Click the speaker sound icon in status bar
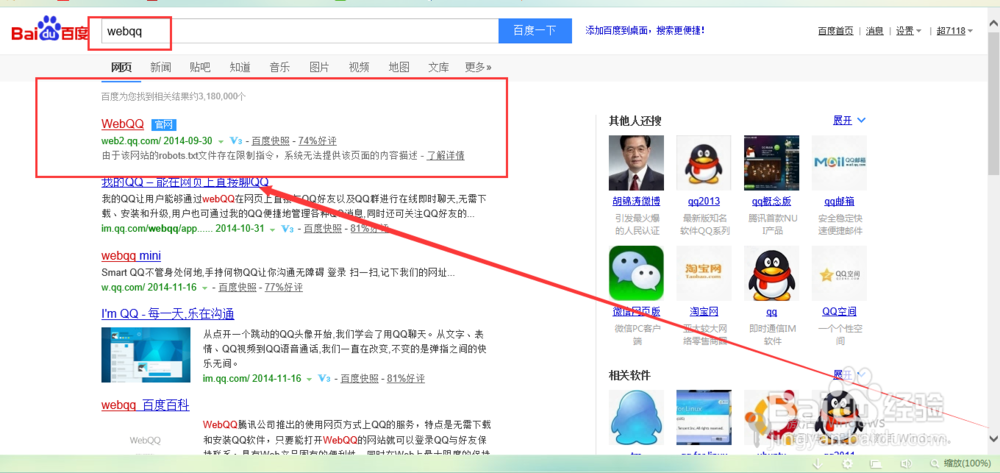The height and width of the screenshot is (473, 1000). [x=904, y=463]
